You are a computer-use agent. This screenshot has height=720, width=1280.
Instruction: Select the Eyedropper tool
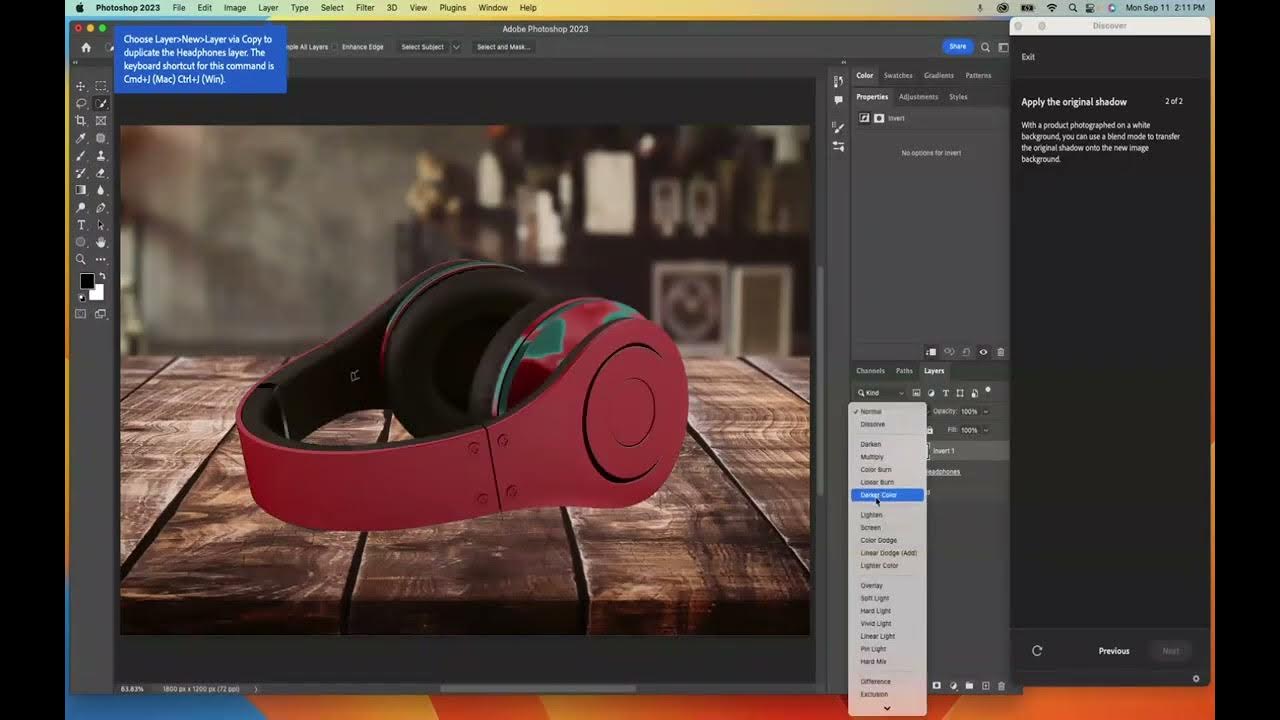[x=81, y=138]
